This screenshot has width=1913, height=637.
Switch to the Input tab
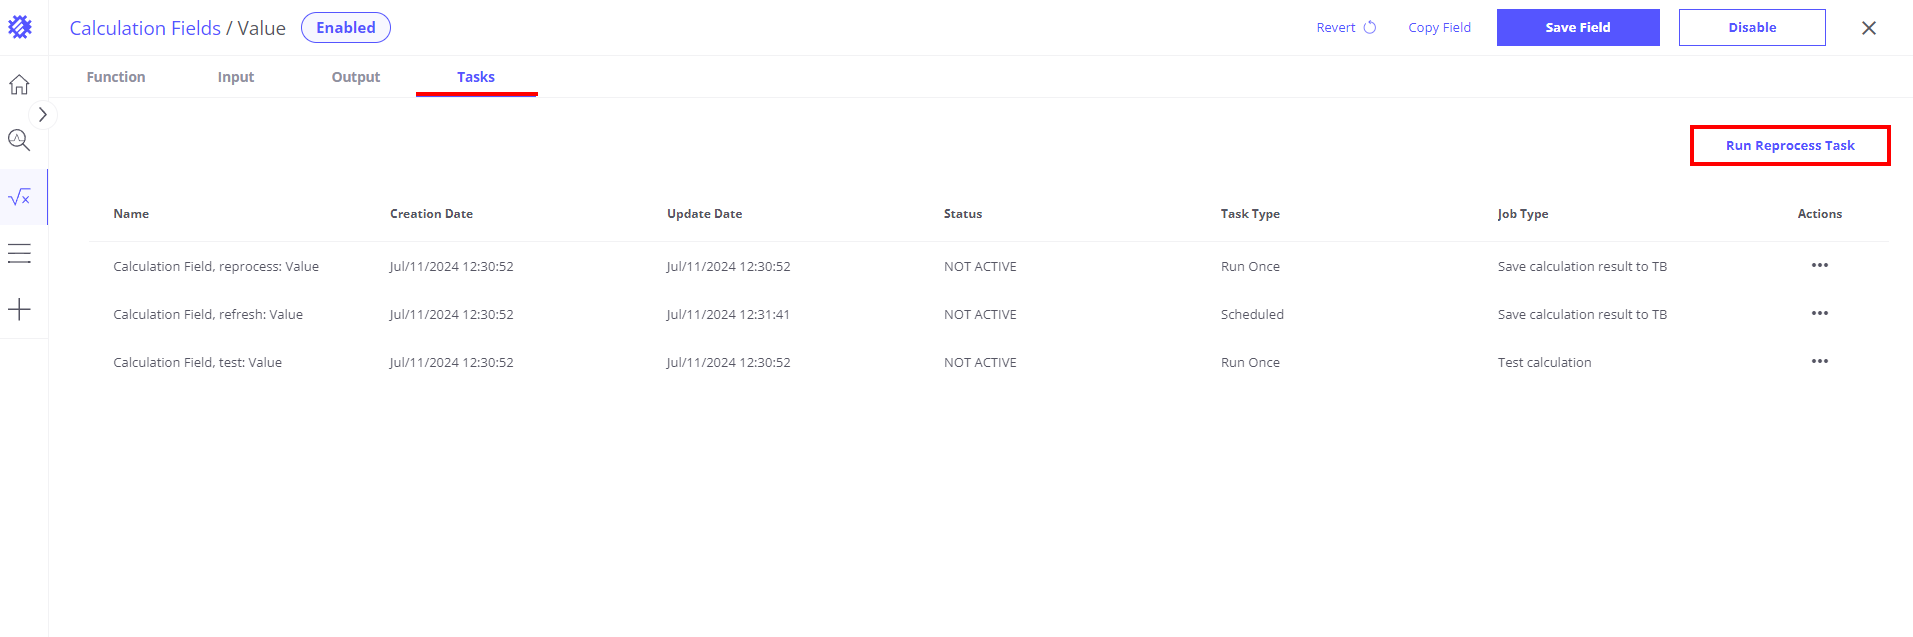(x=236, y=77)
